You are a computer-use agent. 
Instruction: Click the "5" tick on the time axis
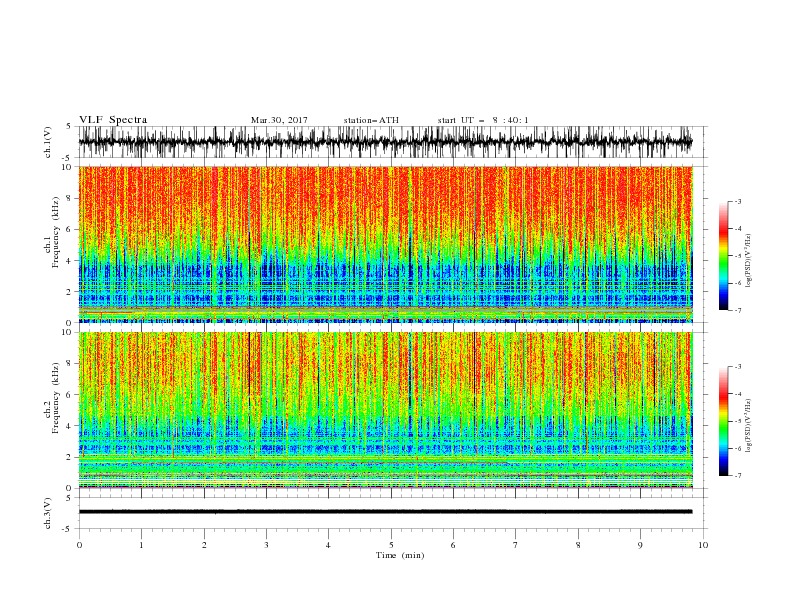pyautogui.click(x=391, y=545)
